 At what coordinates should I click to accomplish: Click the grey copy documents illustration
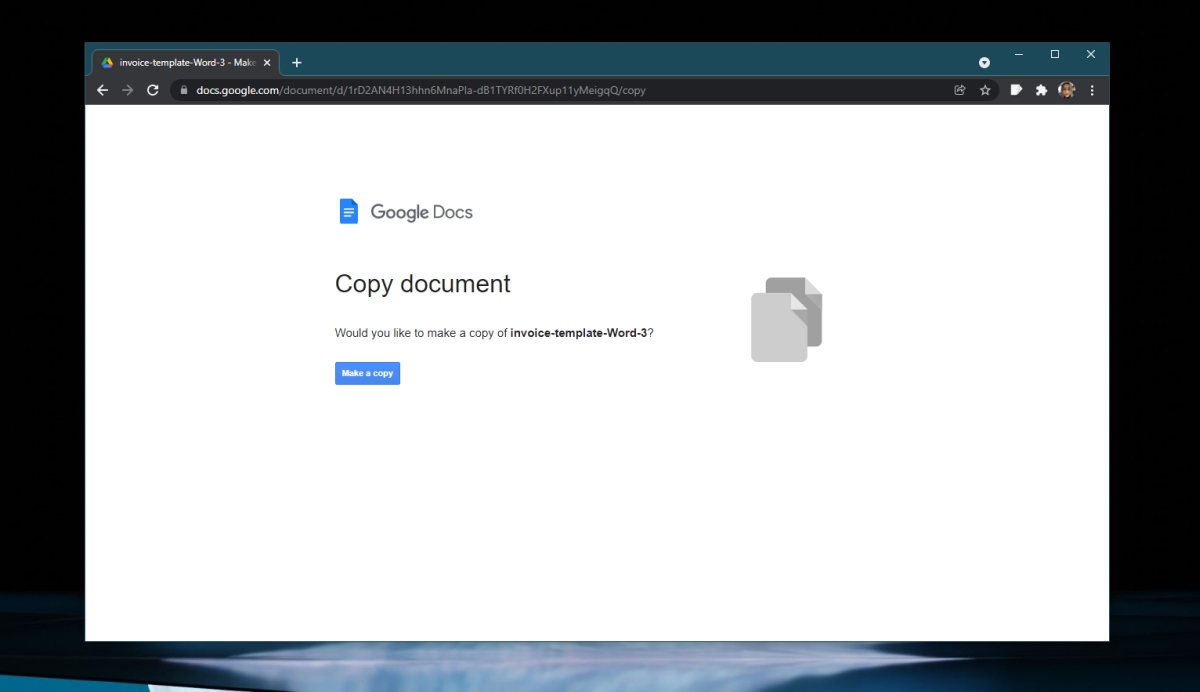[787, 319]
